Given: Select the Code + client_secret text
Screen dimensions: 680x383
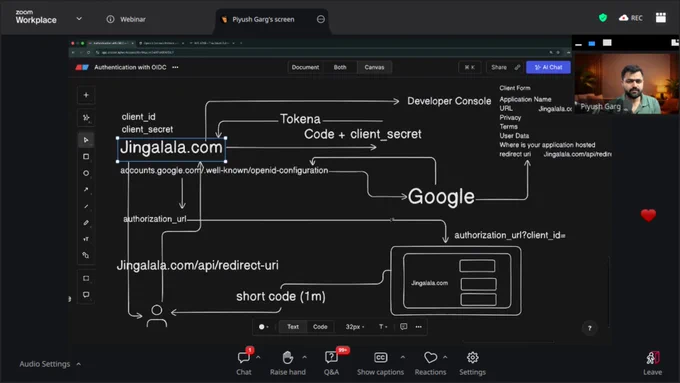Looking at the screenshot, I should pos(363,134).
